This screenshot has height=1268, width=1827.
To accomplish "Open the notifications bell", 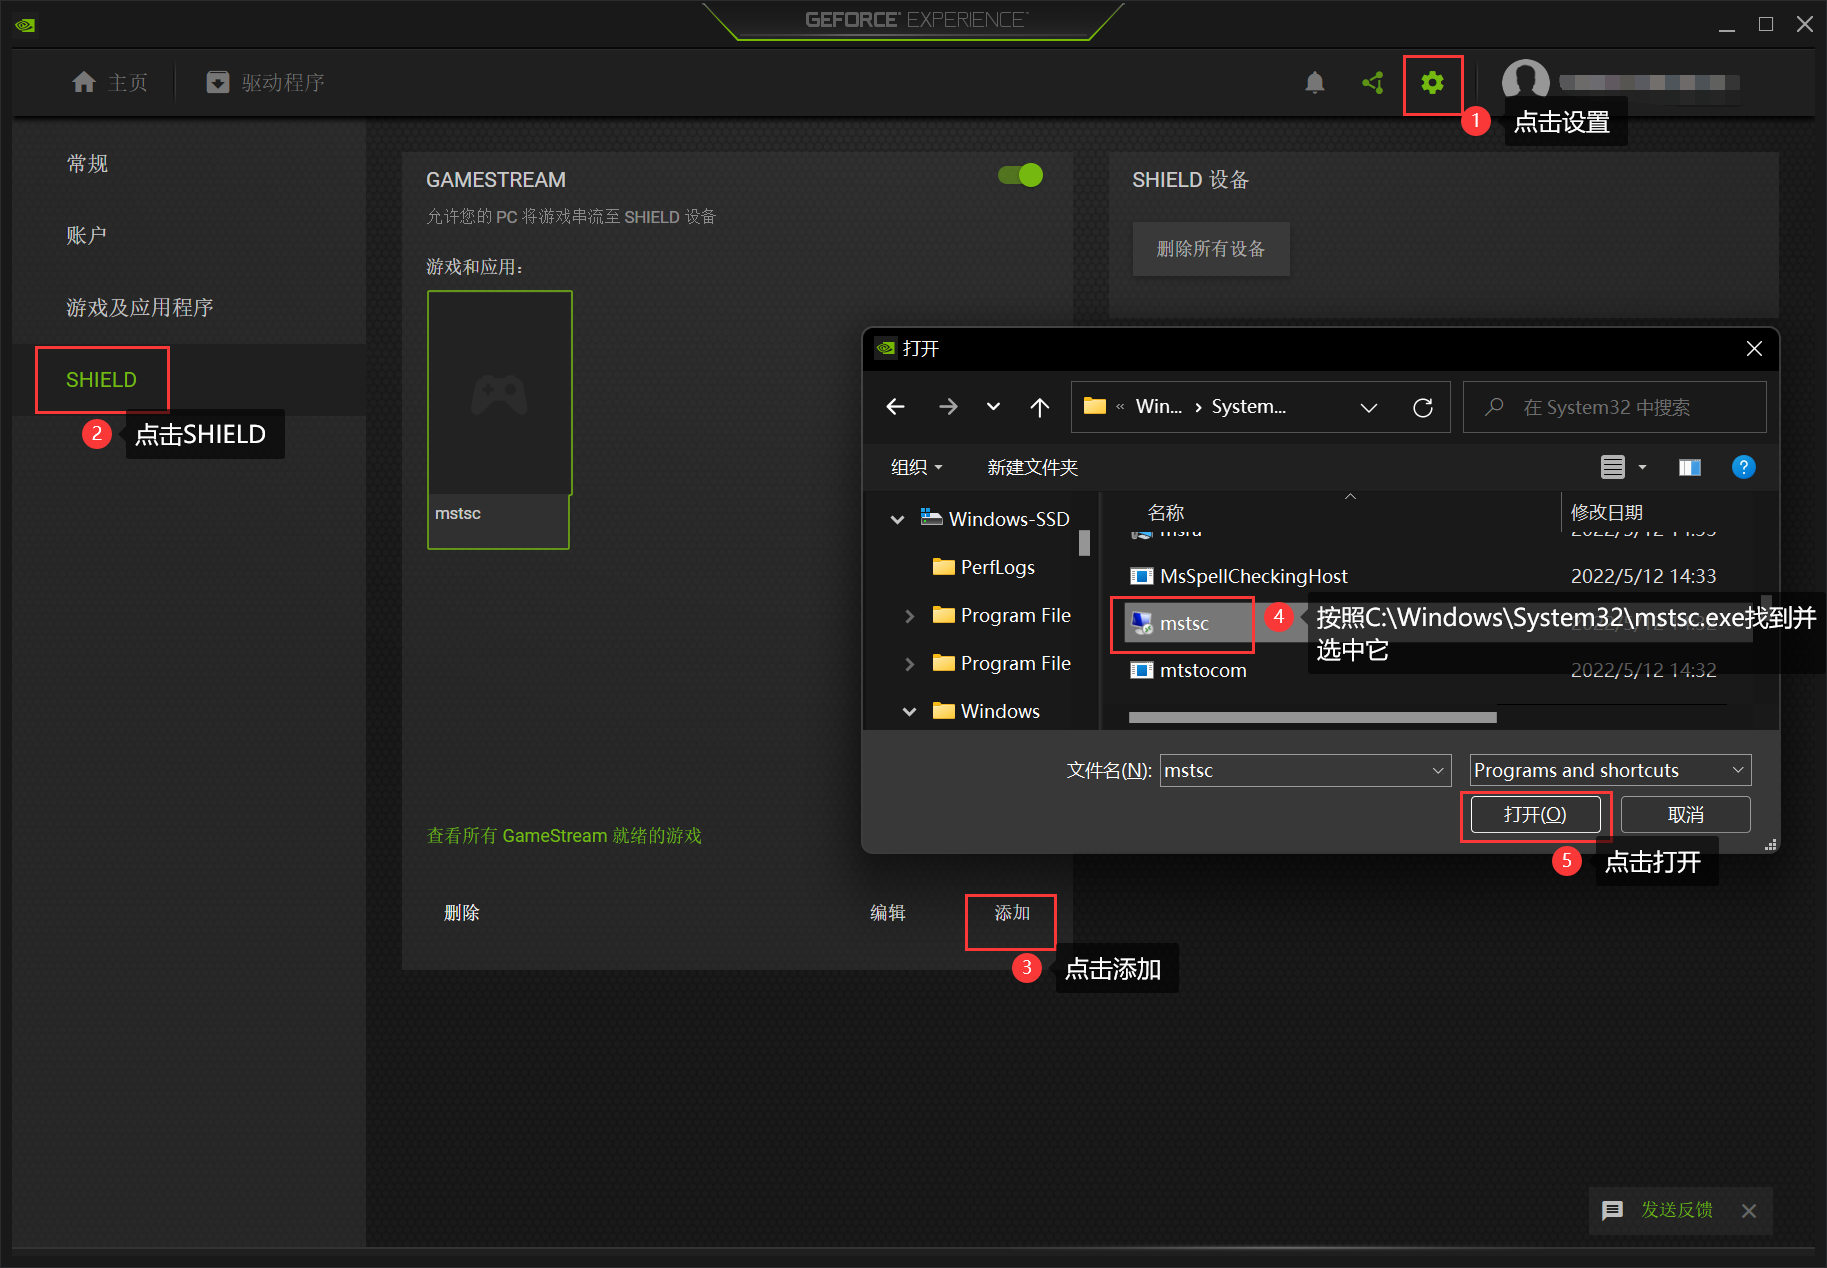I will pos(1315,83).
